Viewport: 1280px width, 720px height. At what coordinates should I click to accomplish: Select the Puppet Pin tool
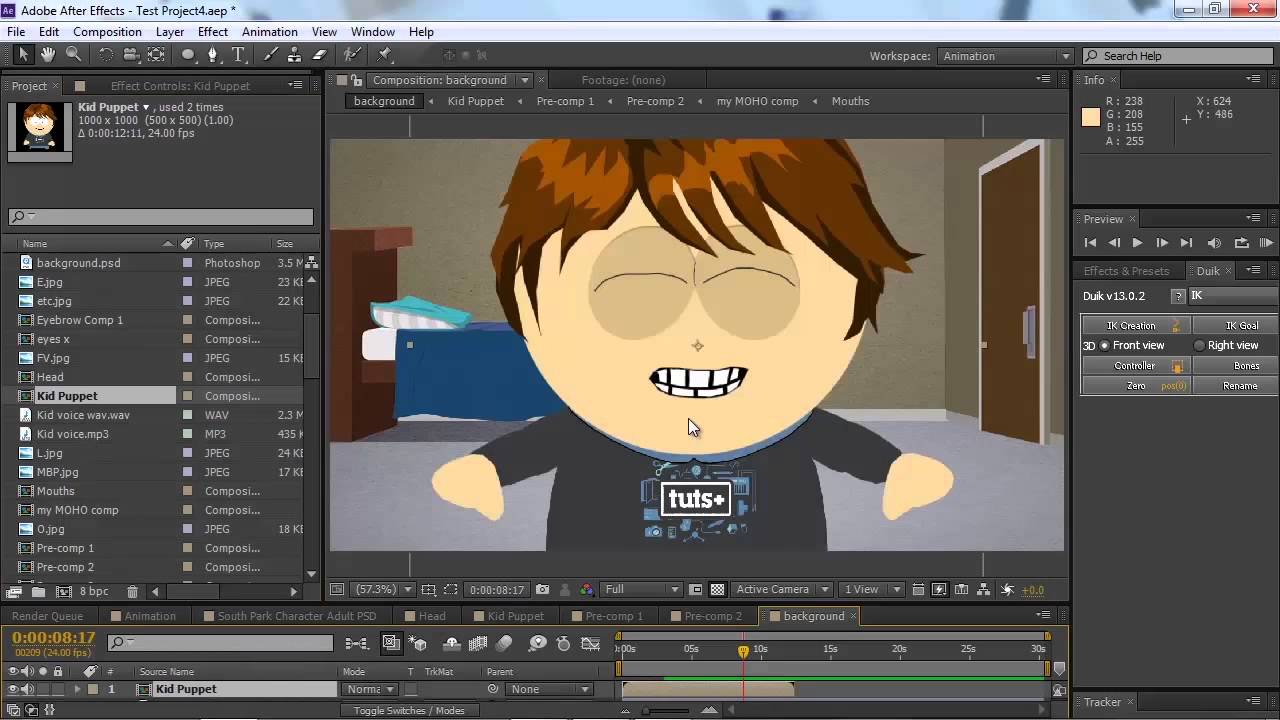pyautogui.click(x=385, y=55)
